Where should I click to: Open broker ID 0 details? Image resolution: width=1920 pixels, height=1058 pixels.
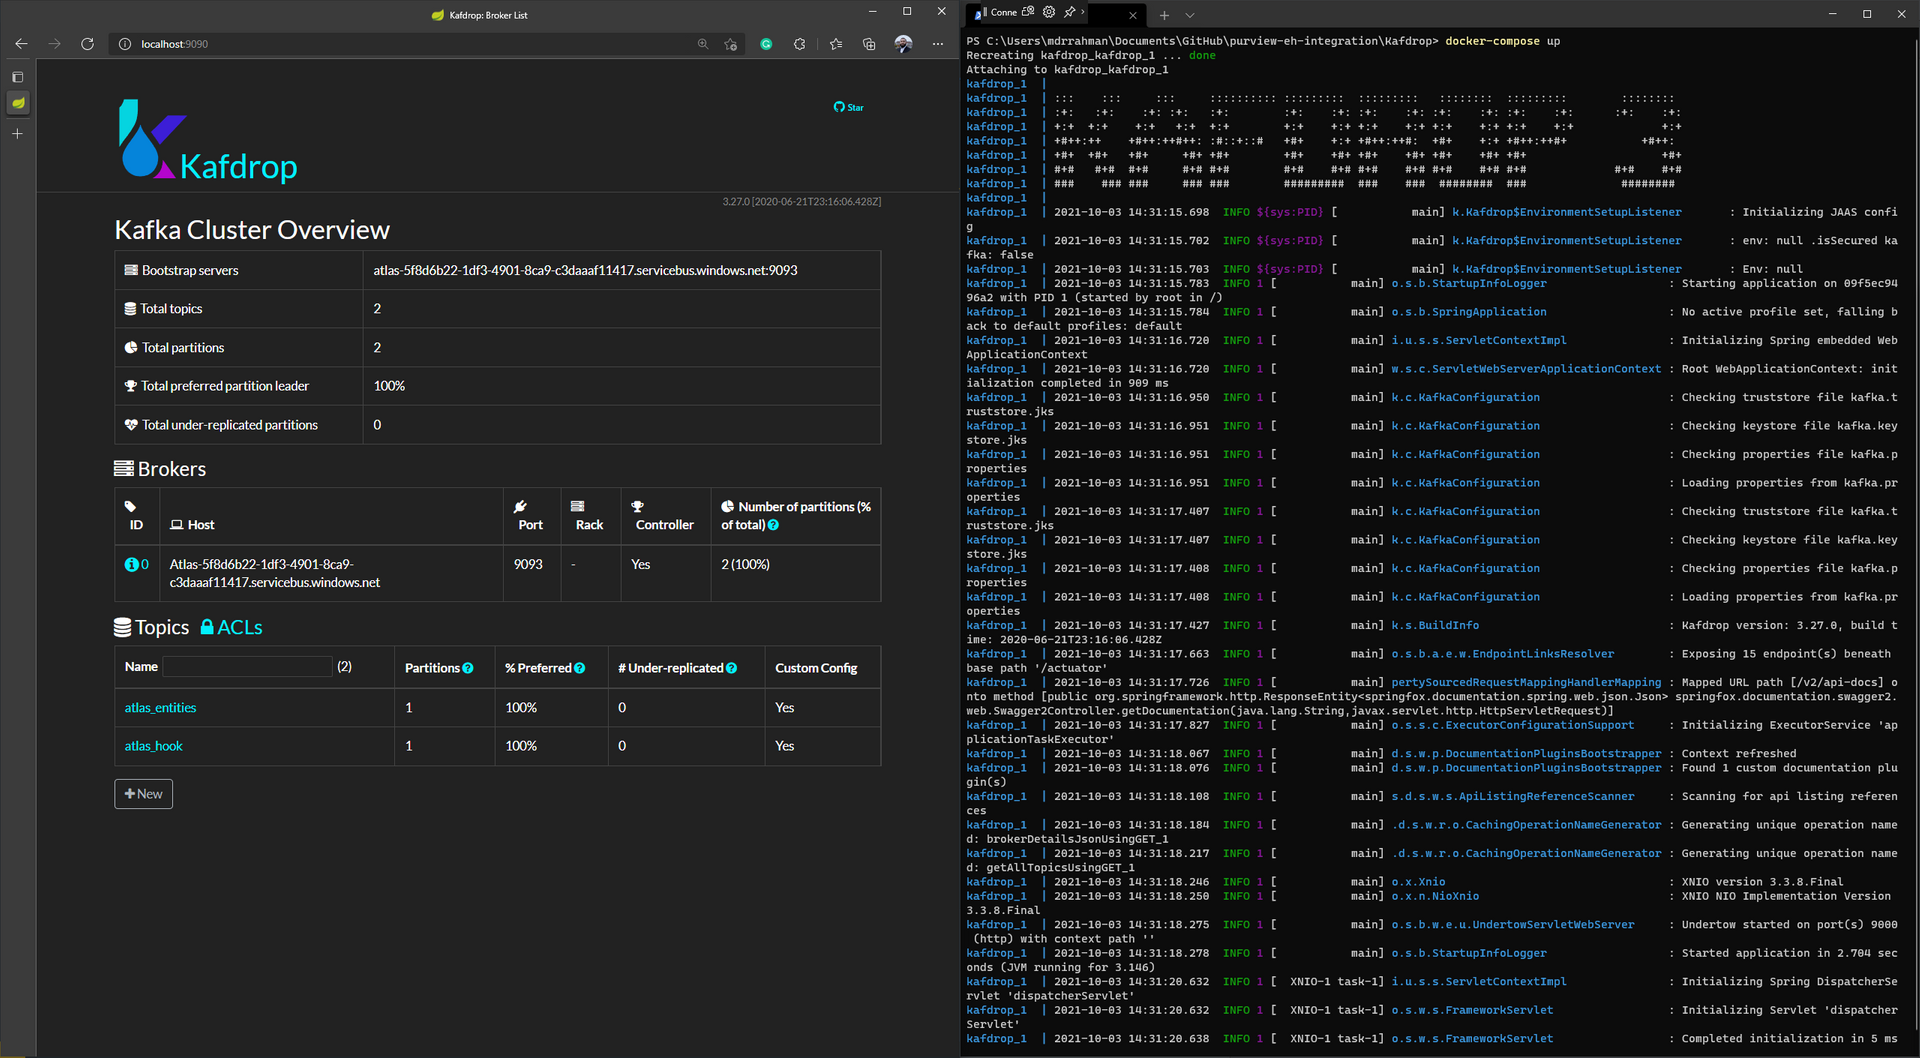[137, 564]
